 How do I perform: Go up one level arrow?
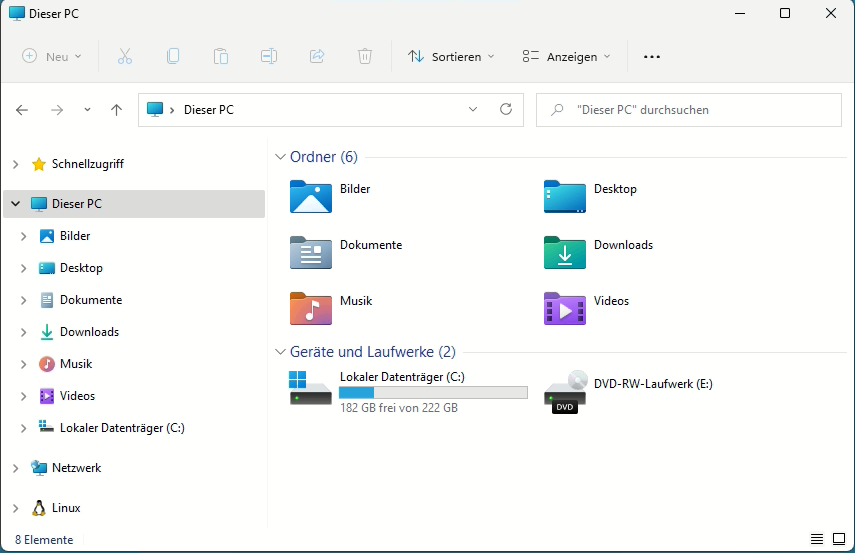pyautogui.click(x=116, y=110)
